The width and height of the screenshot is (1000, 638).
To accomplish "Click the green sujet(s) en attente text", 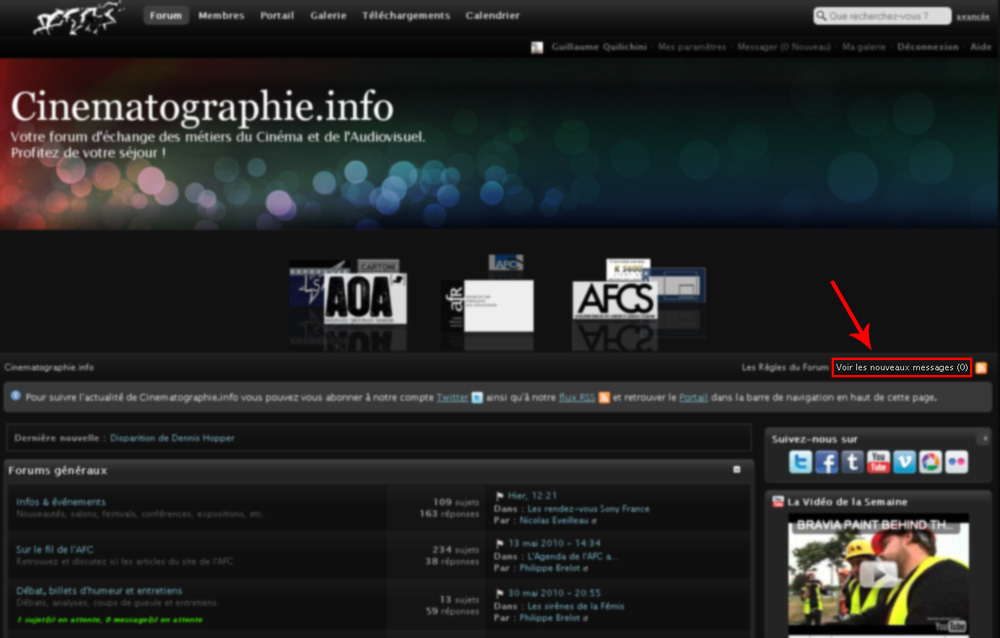I will pyautogui.click(x=109, y=619).
